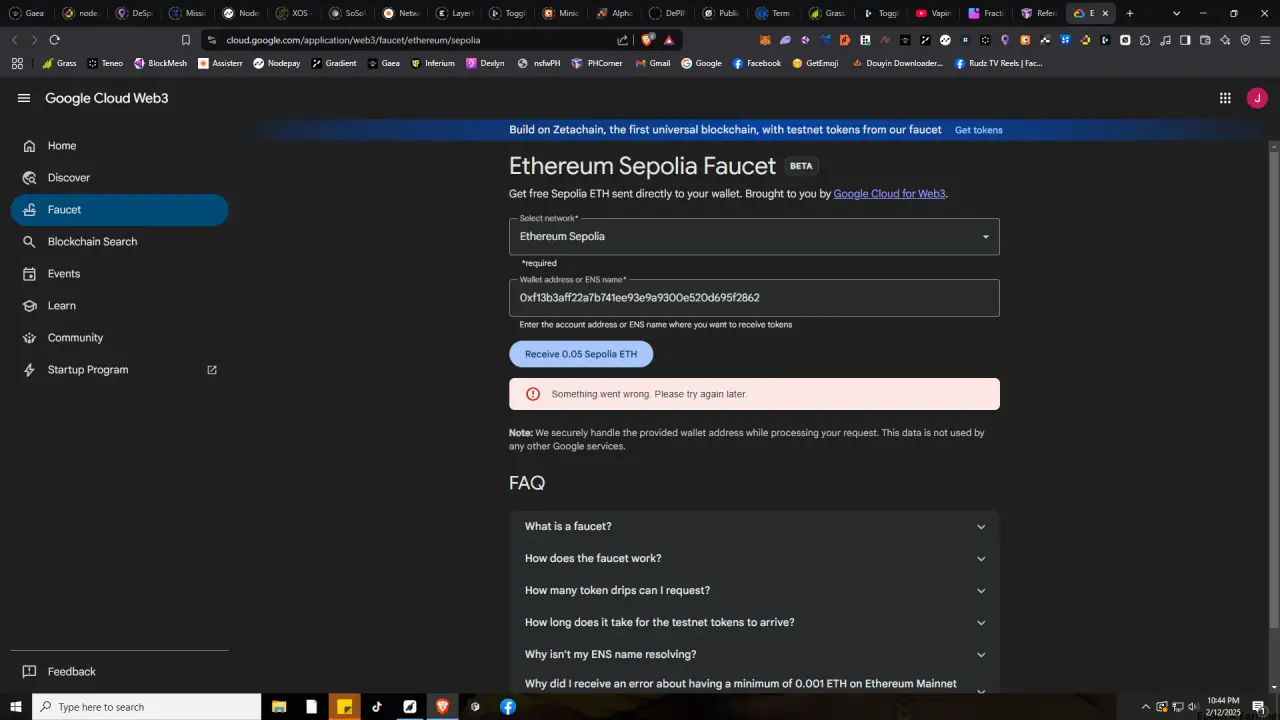1280x720 pixels.
Task: Click the Brave Rewards triangle icon
Action: pos(669,40)
